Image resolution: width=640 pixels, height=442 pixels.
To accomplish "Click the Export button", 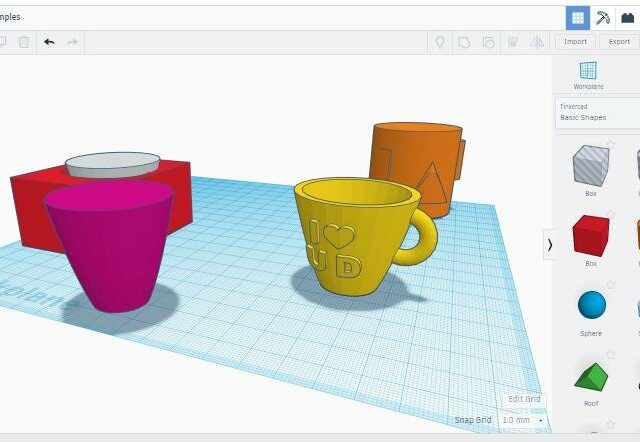I will click(x=618, y=42).
